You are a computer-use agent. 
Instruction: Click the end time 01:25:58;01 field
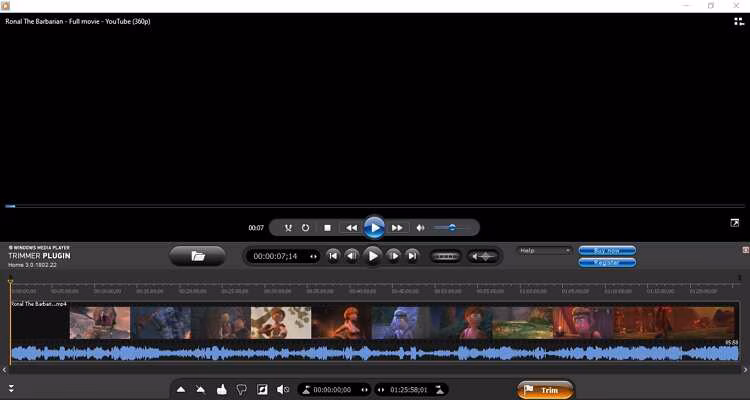click(x=408, y=390)
